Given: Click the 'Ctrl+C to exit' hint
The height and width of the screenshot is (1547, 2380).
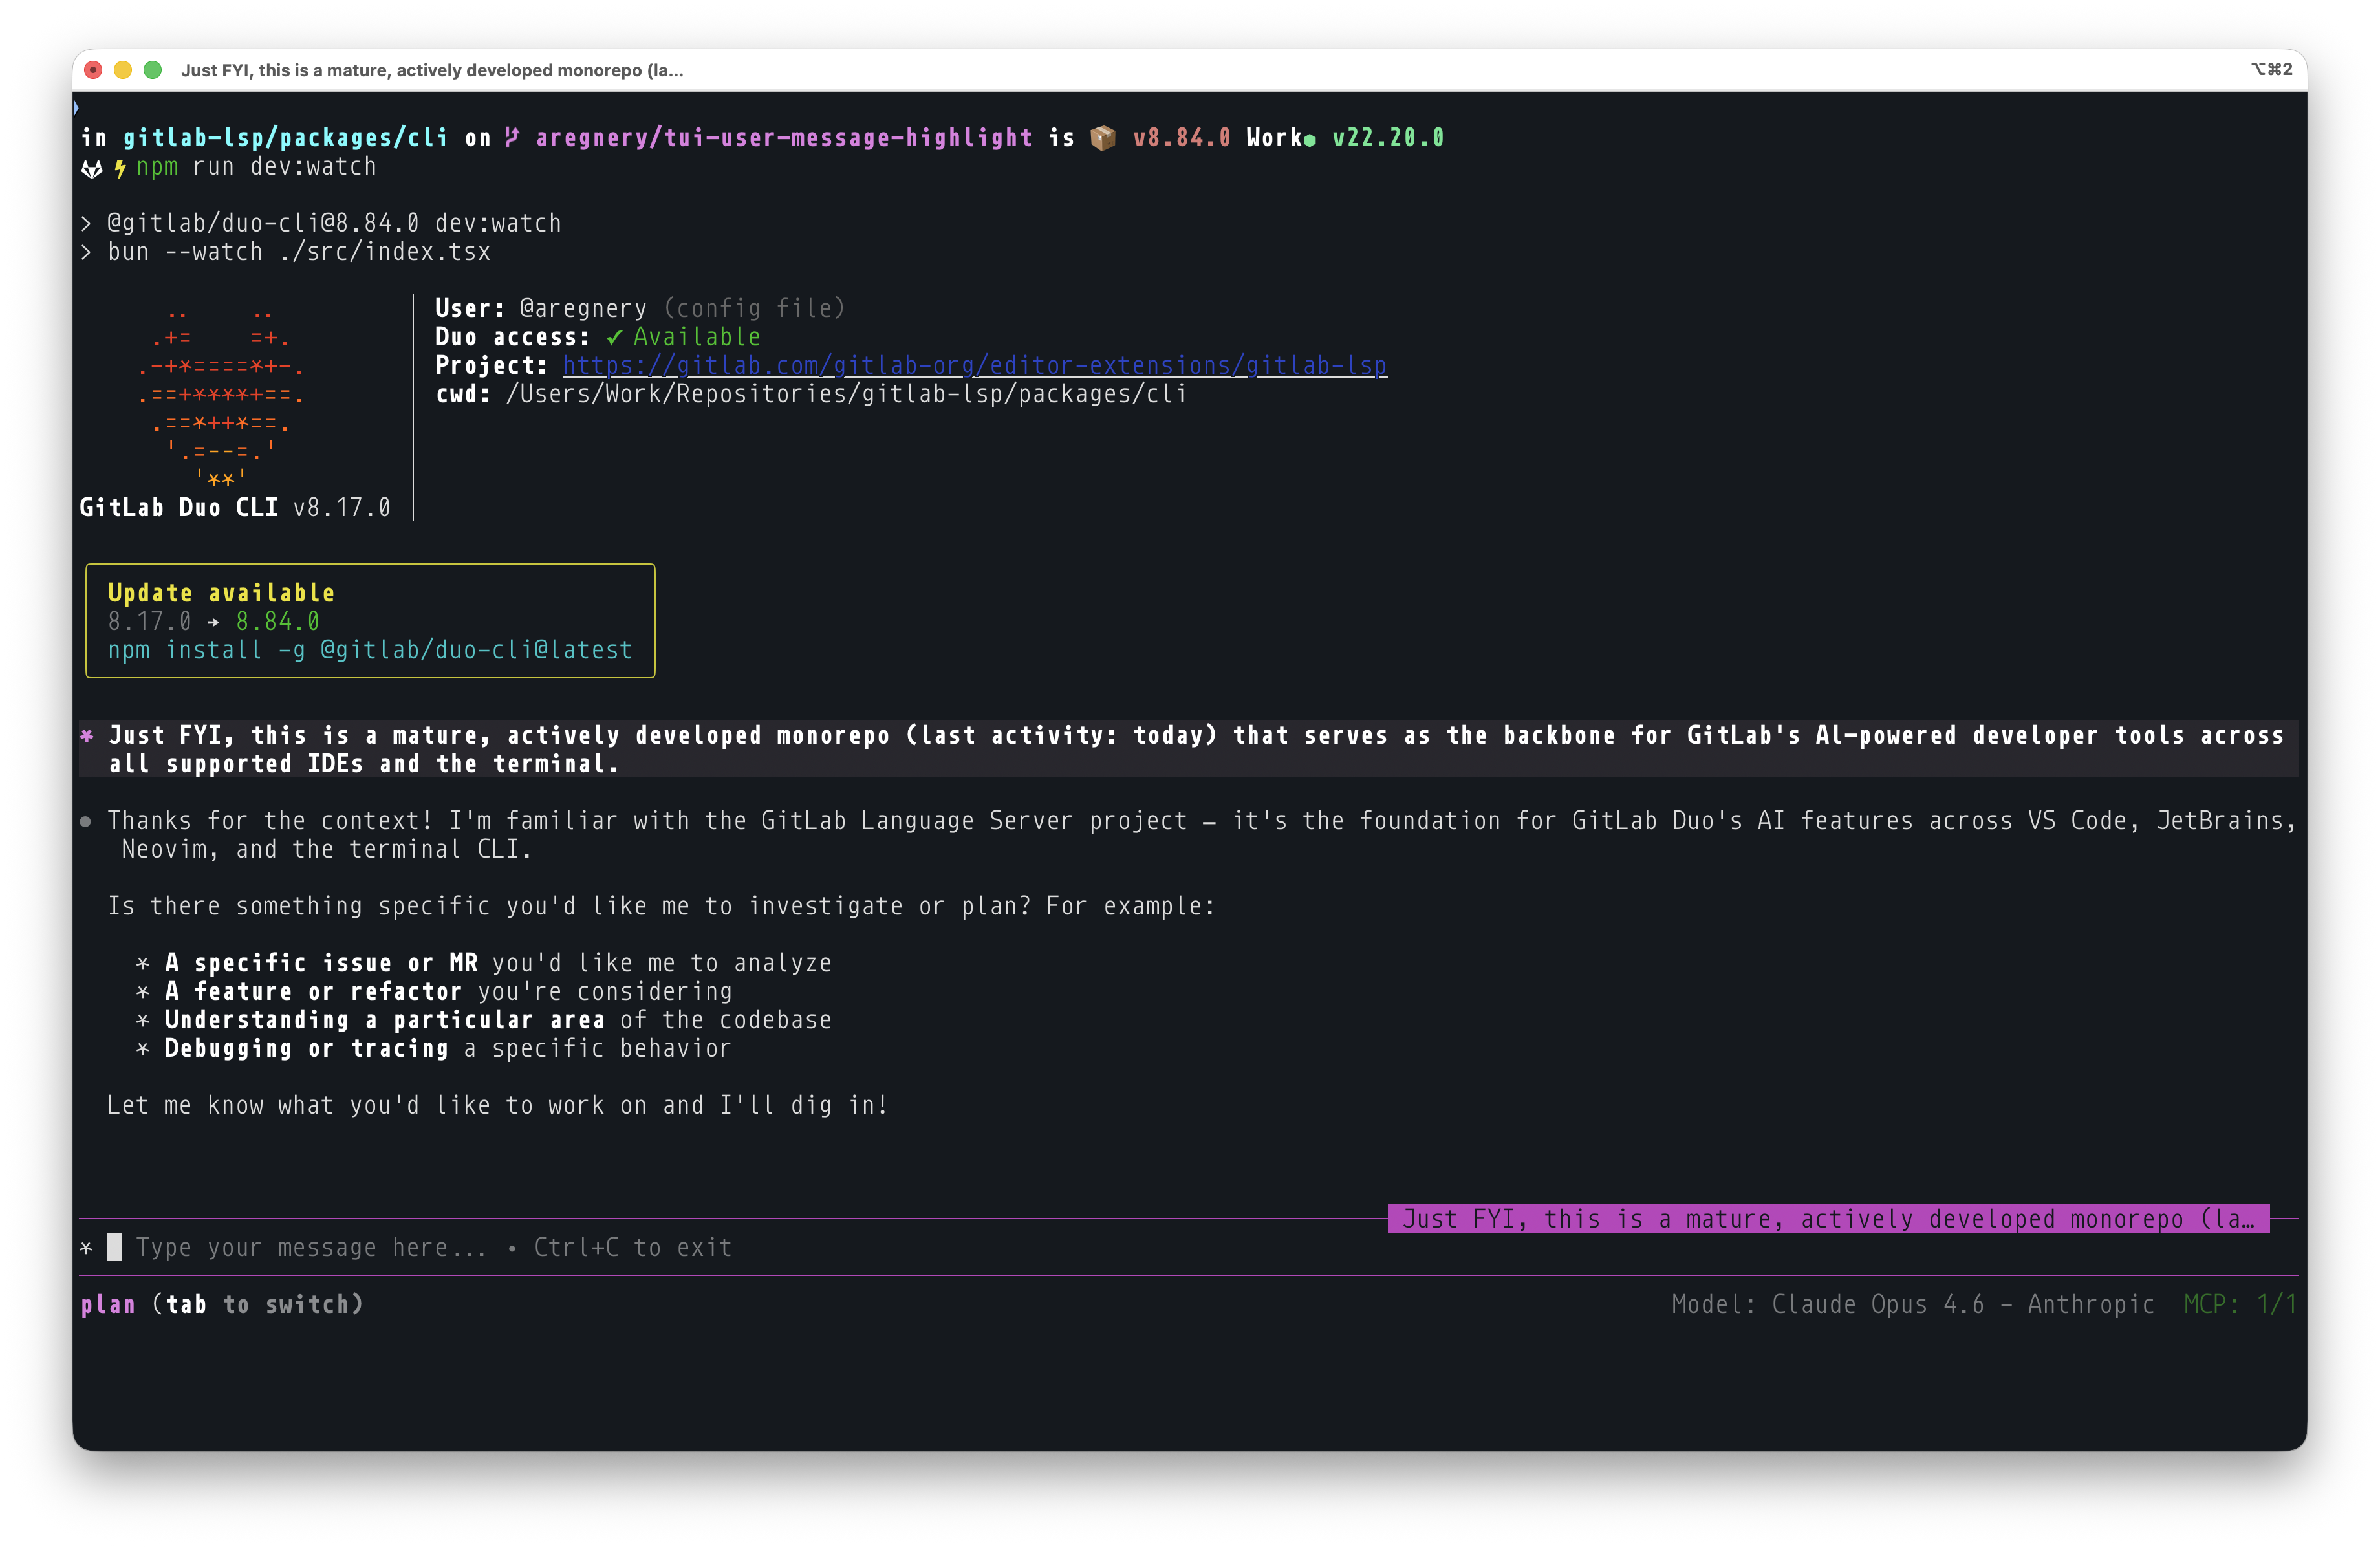Looking at the screenshot, I should [x=632, y=1247].
